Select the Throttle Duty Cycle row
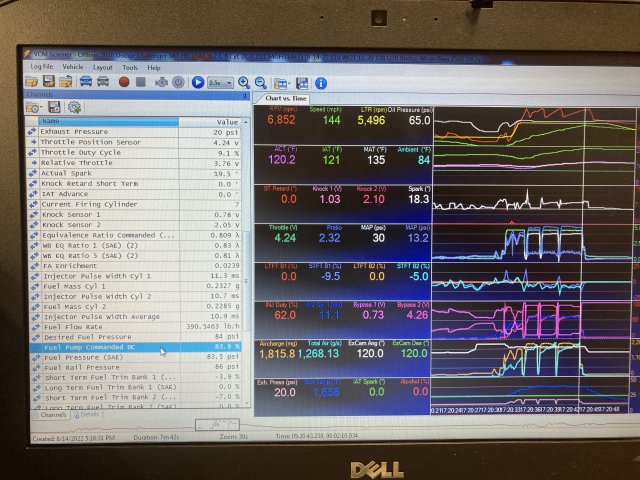 133,153
